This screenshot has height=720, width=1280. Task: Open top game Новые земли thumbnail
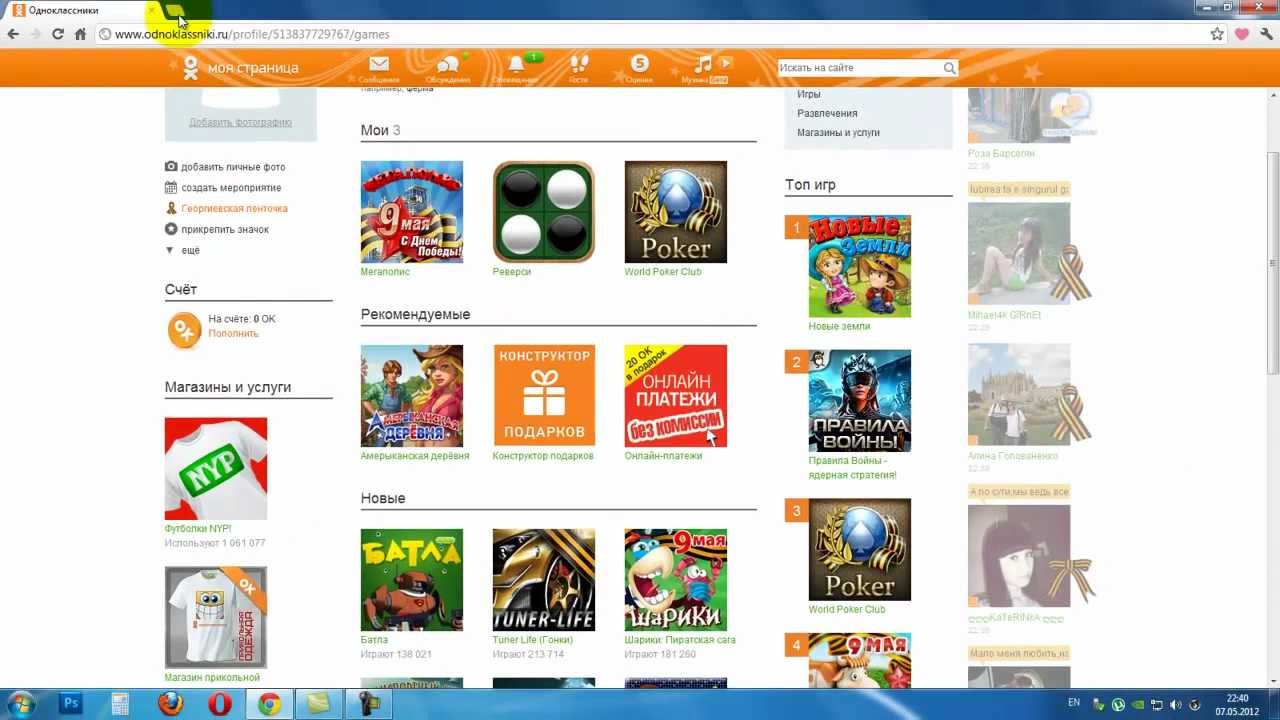[860, 266]
